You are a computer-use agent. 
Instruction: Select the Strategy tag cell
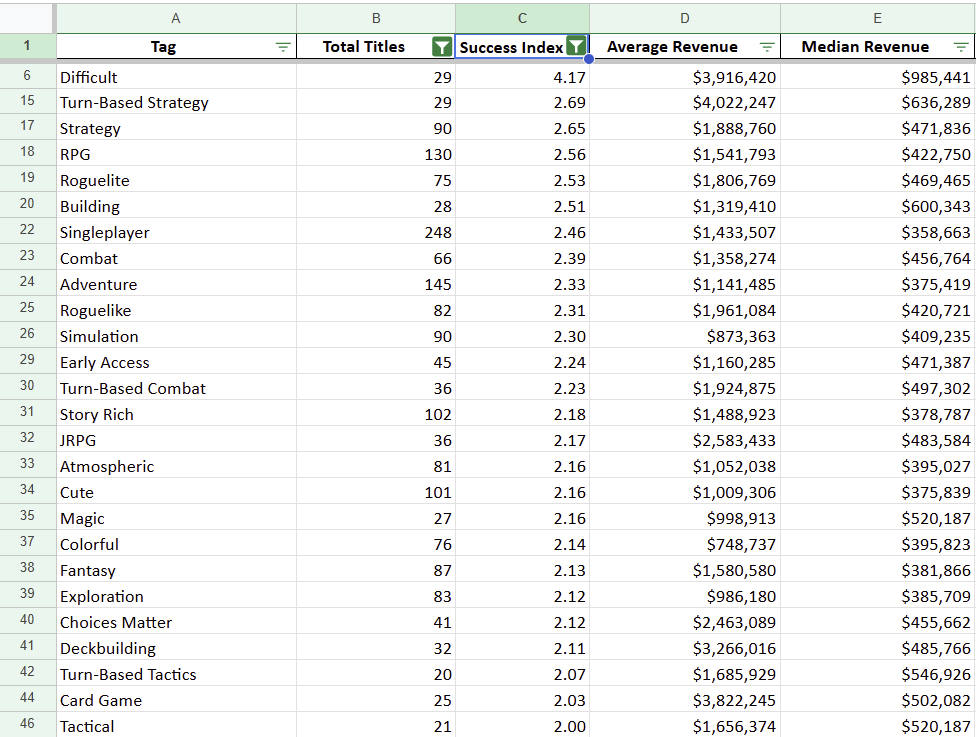click(176, 128)
